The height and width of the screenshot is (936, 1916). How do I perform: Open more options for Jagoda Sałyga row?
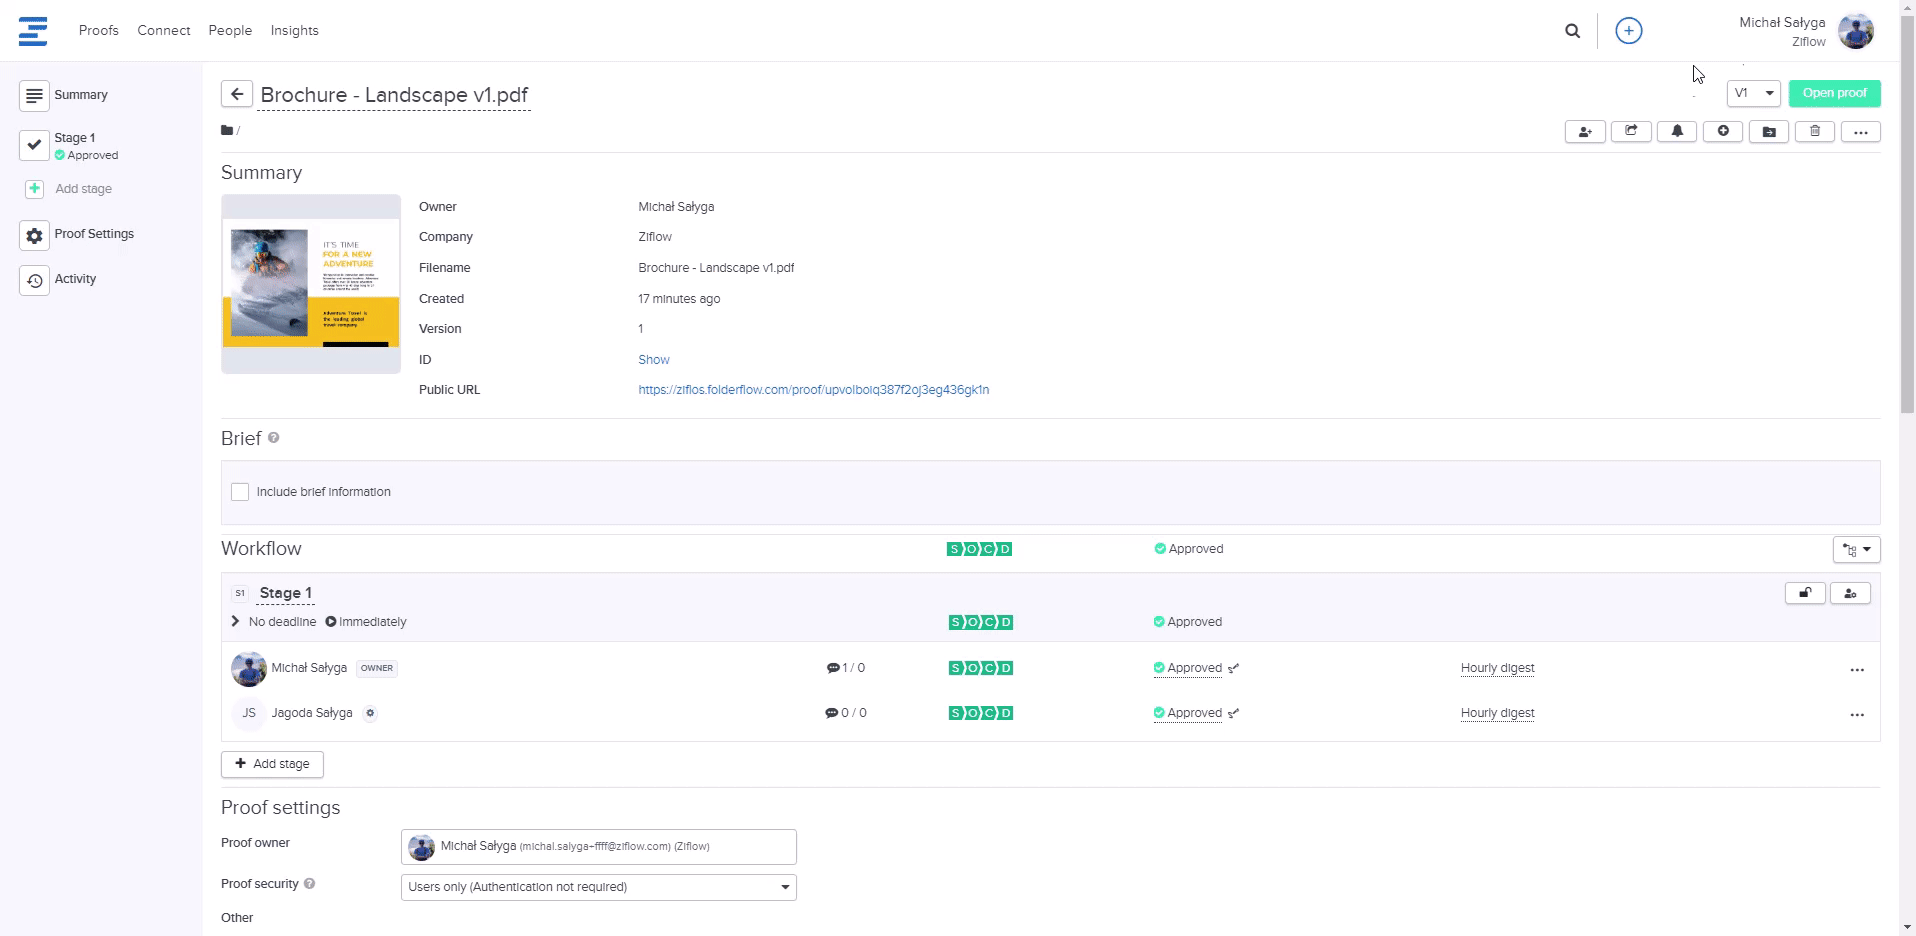pos(1856,715)
